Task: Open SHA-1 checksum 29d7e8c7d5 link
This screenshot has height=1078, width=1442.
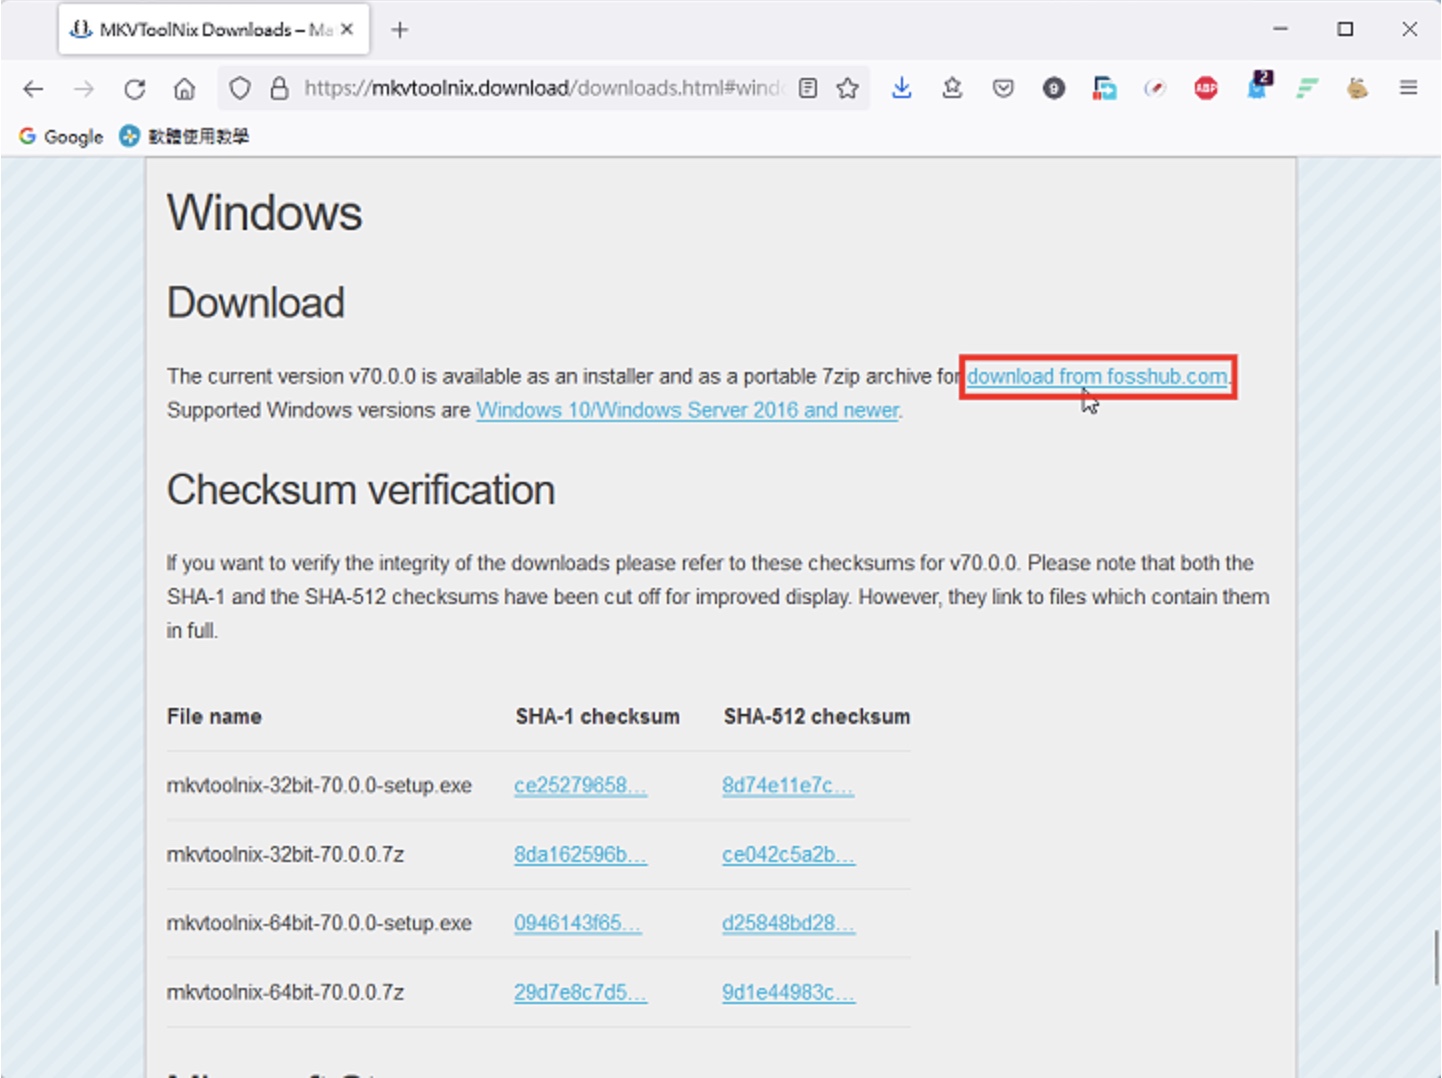Action: click(580, 993)
